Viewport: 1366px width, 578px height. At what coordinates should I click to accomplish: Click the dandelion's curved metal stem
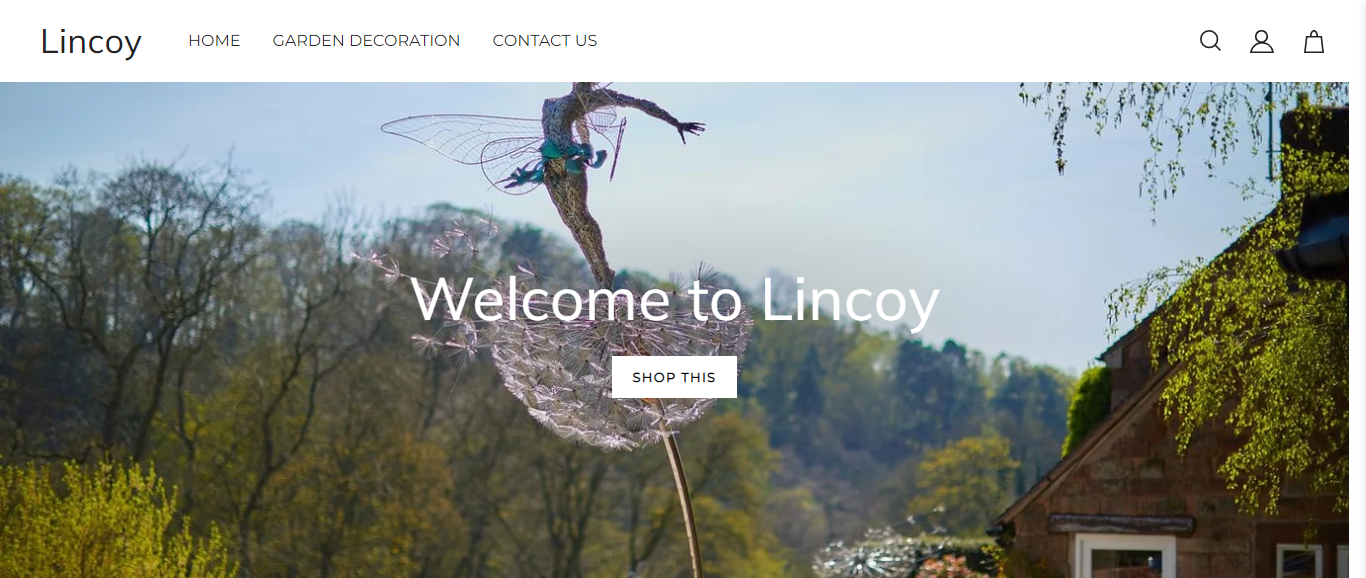[x=683, y=500]
